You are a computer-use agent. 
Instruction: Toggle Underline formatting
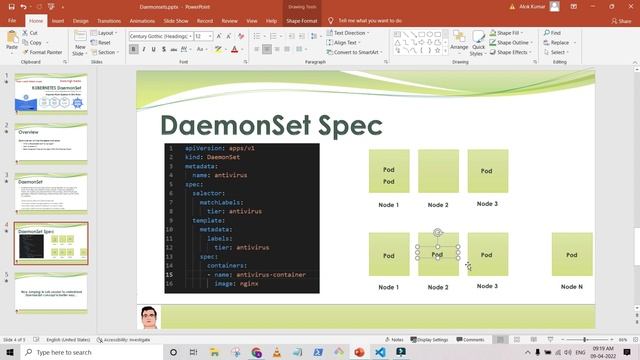[153, 49]
